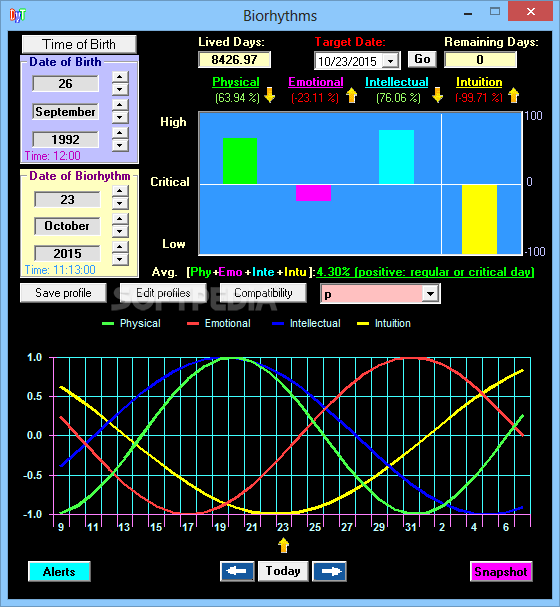Click Save profile button
560x607 pixels.
(x=63, y=293)
